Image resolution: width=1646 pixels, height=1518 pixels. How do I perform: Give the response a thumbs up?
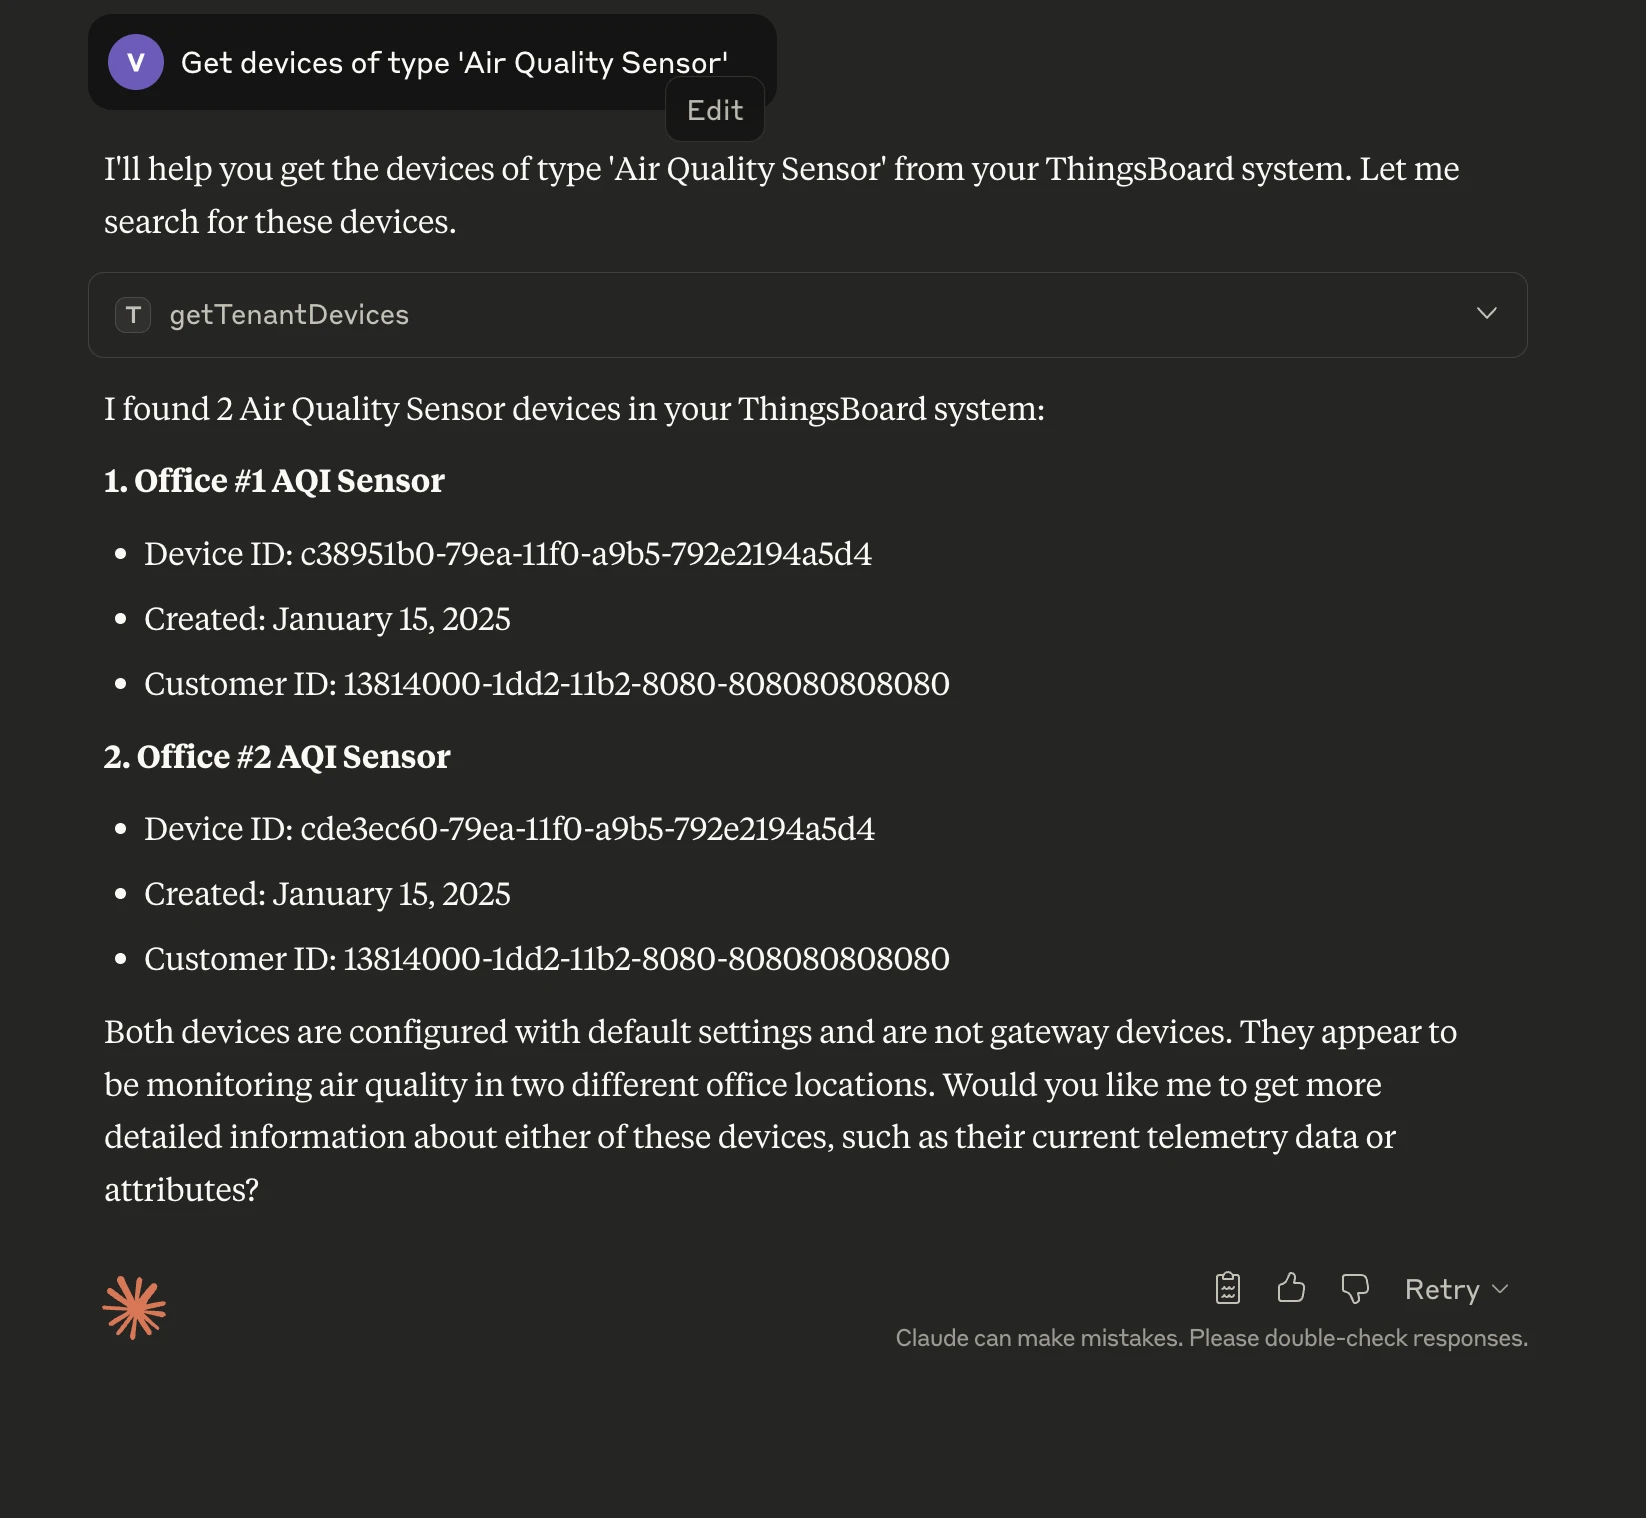pyautogui.click(x=1291, y=1288)
